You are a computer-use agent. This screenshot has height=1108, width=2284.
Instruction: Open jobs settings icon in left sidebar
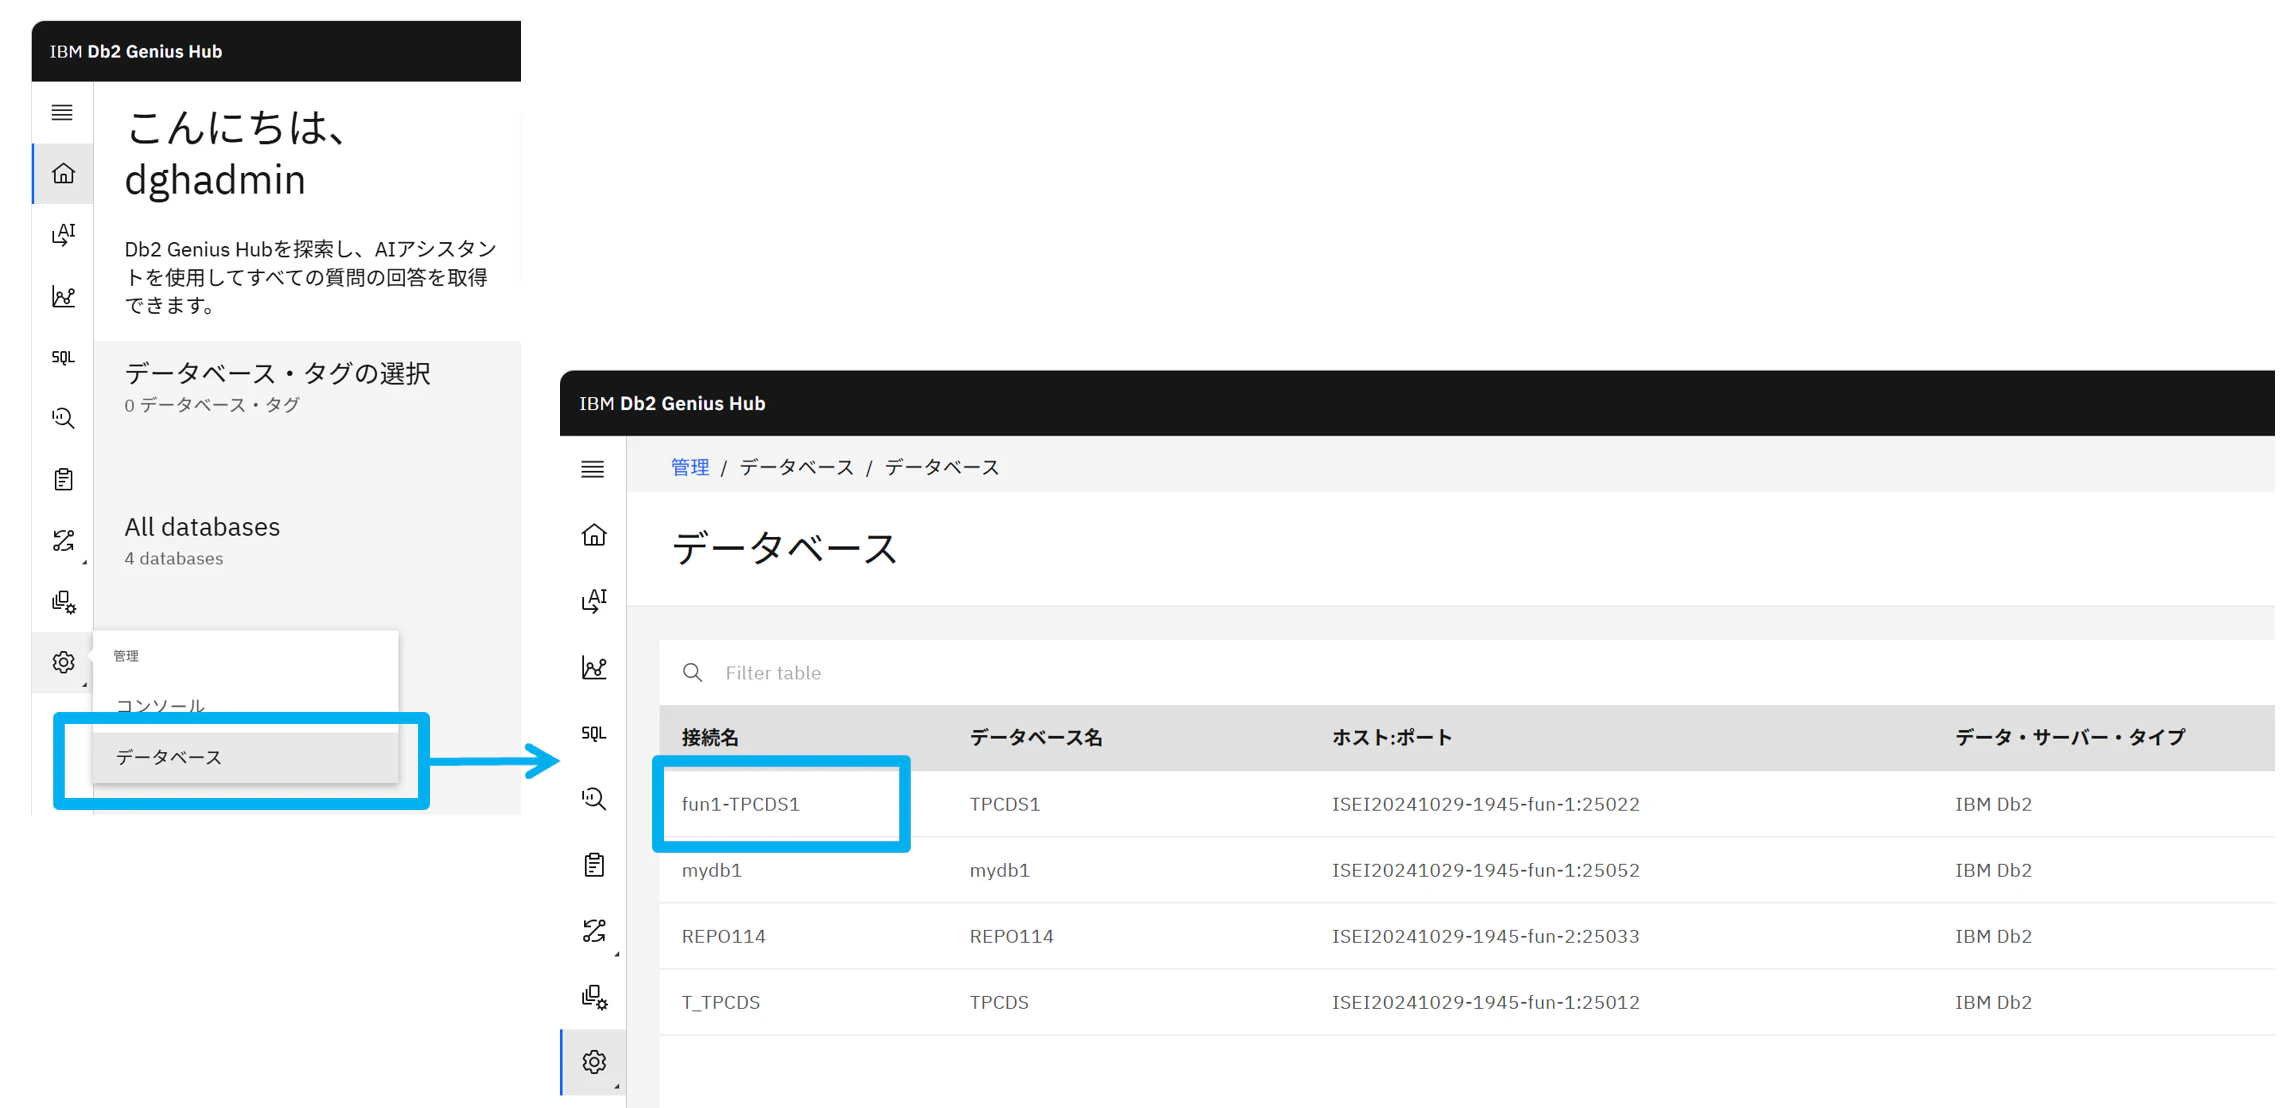point(63,602)
